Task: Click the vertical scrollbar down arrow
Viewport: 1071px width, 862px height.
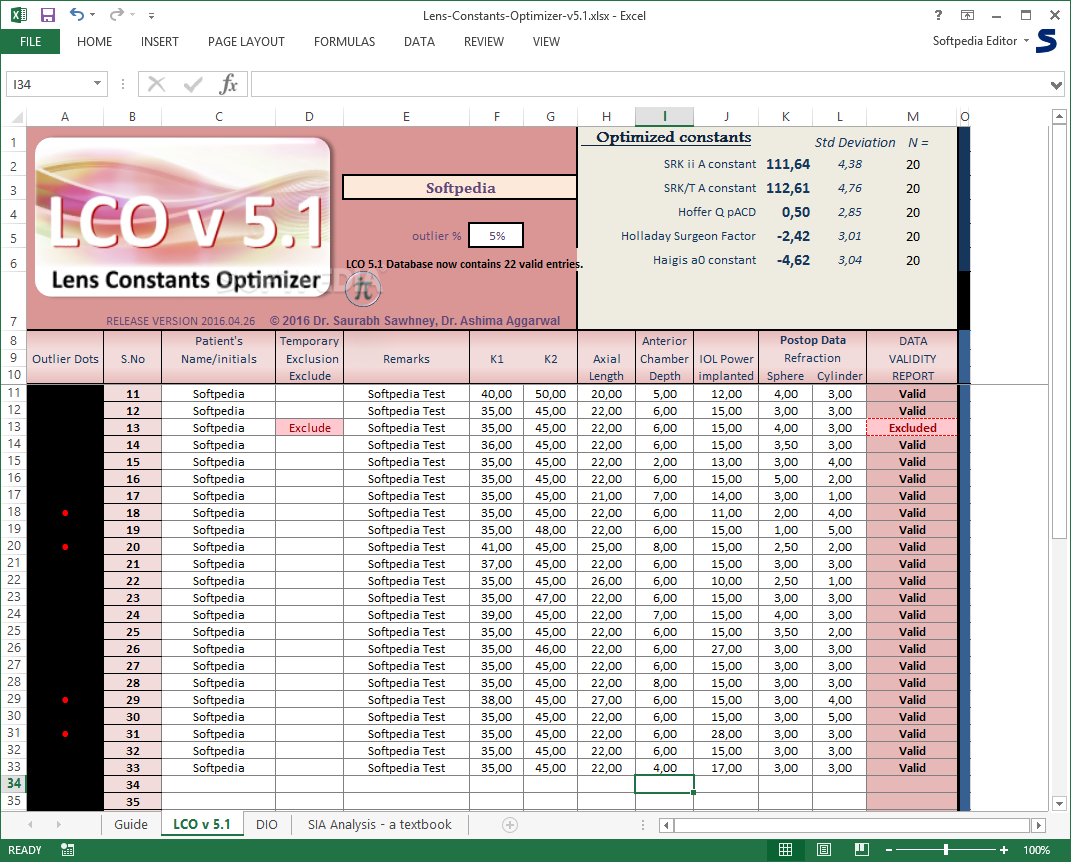Action: (x=1059, y=803)
